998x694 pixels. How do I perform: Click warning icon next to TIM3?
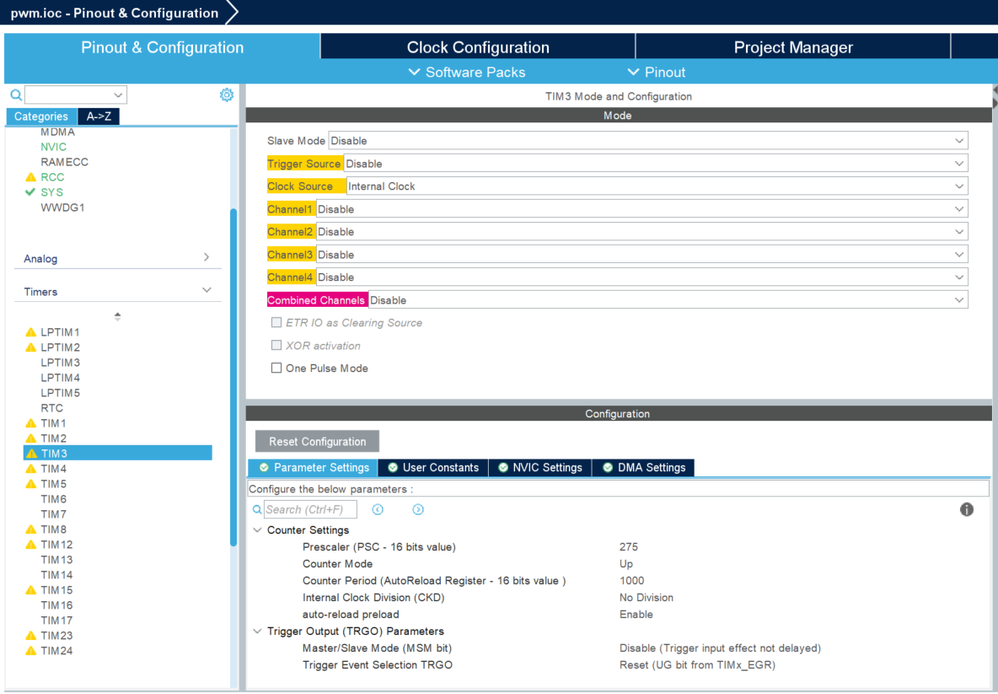point(31,453)
